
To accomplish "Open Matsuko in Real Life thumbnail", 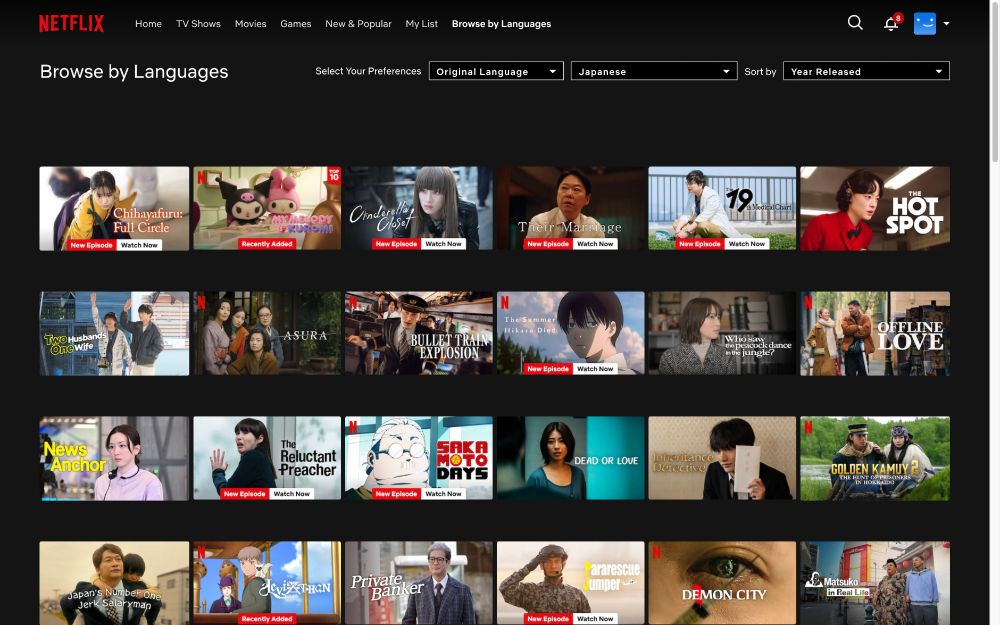I will pyautogui.click(x=875, y=583).
